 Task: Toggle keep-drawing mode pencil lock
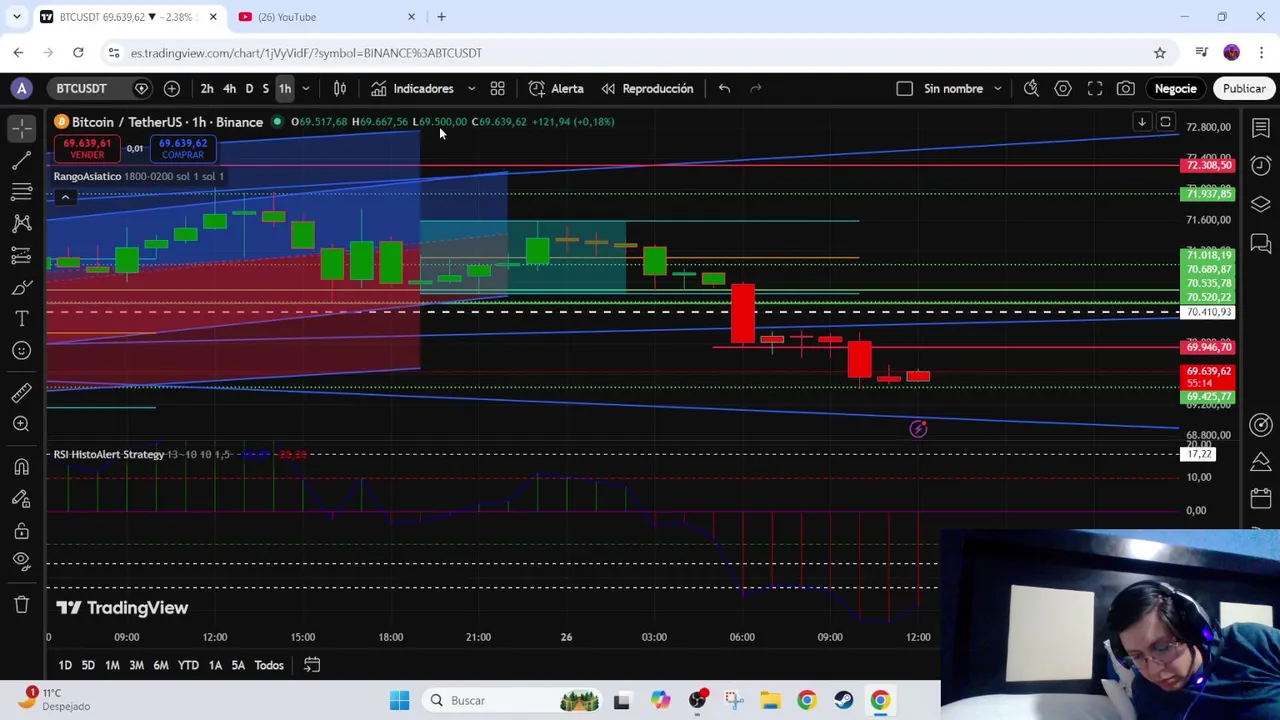pyautogui.click(x=21, y=499)
